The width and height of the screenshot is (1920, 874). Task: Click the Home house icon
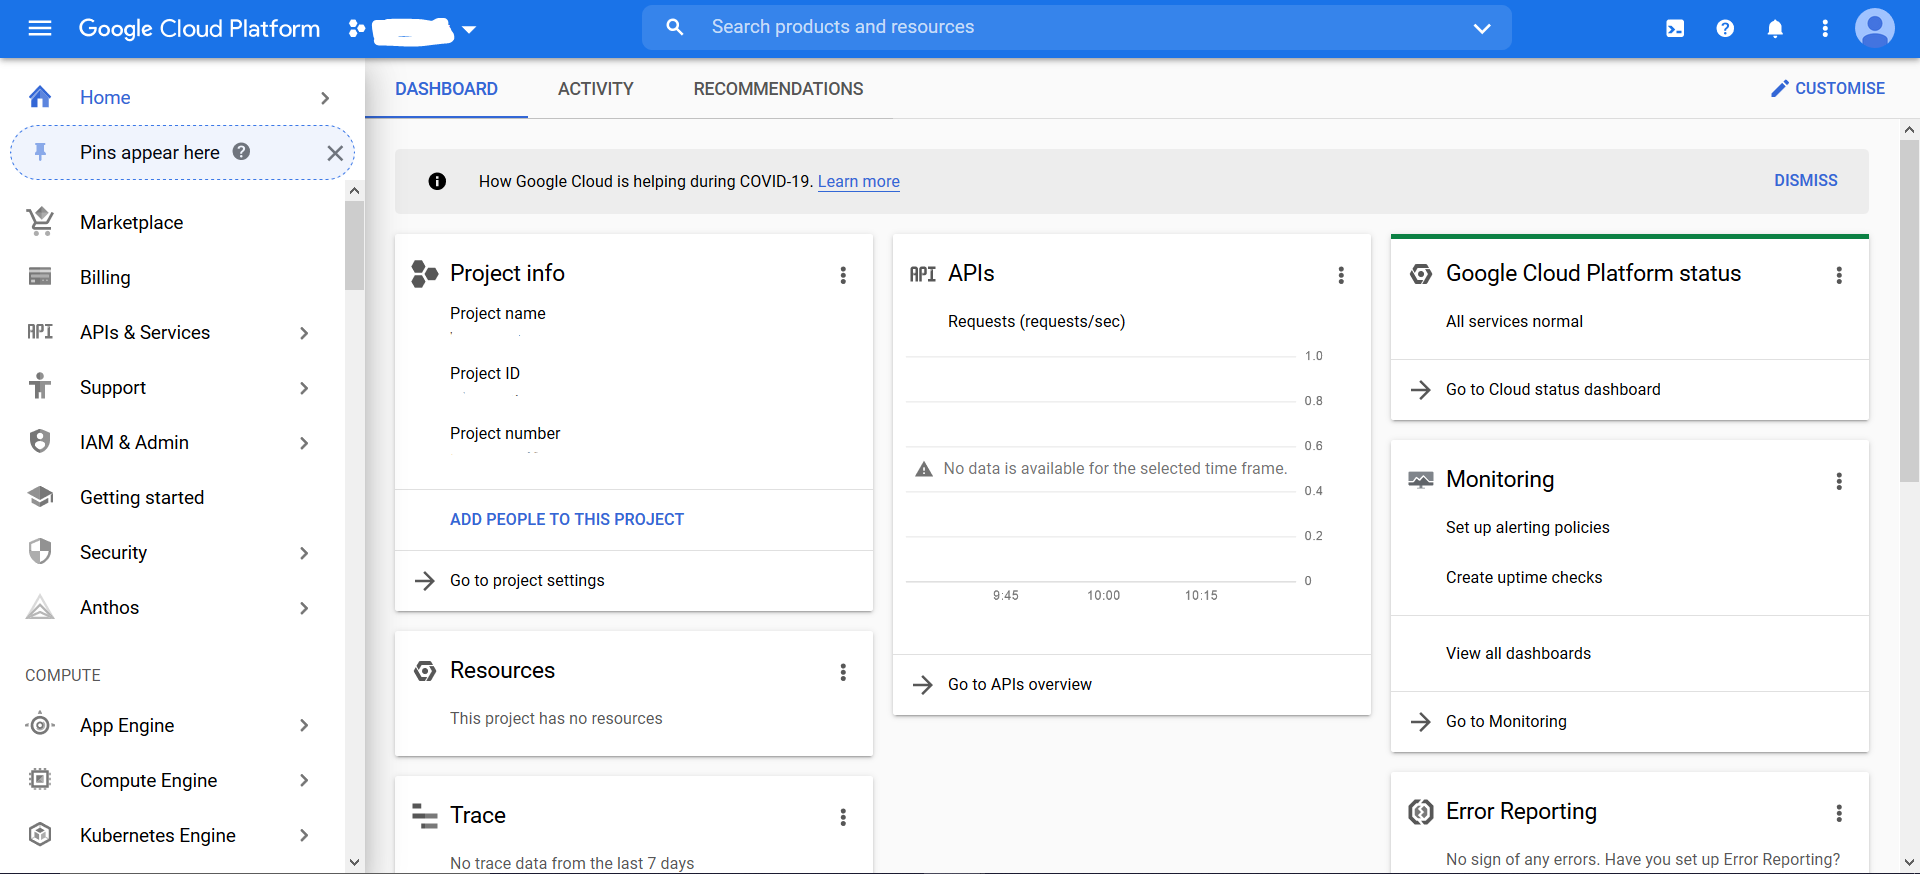[40, 97]
